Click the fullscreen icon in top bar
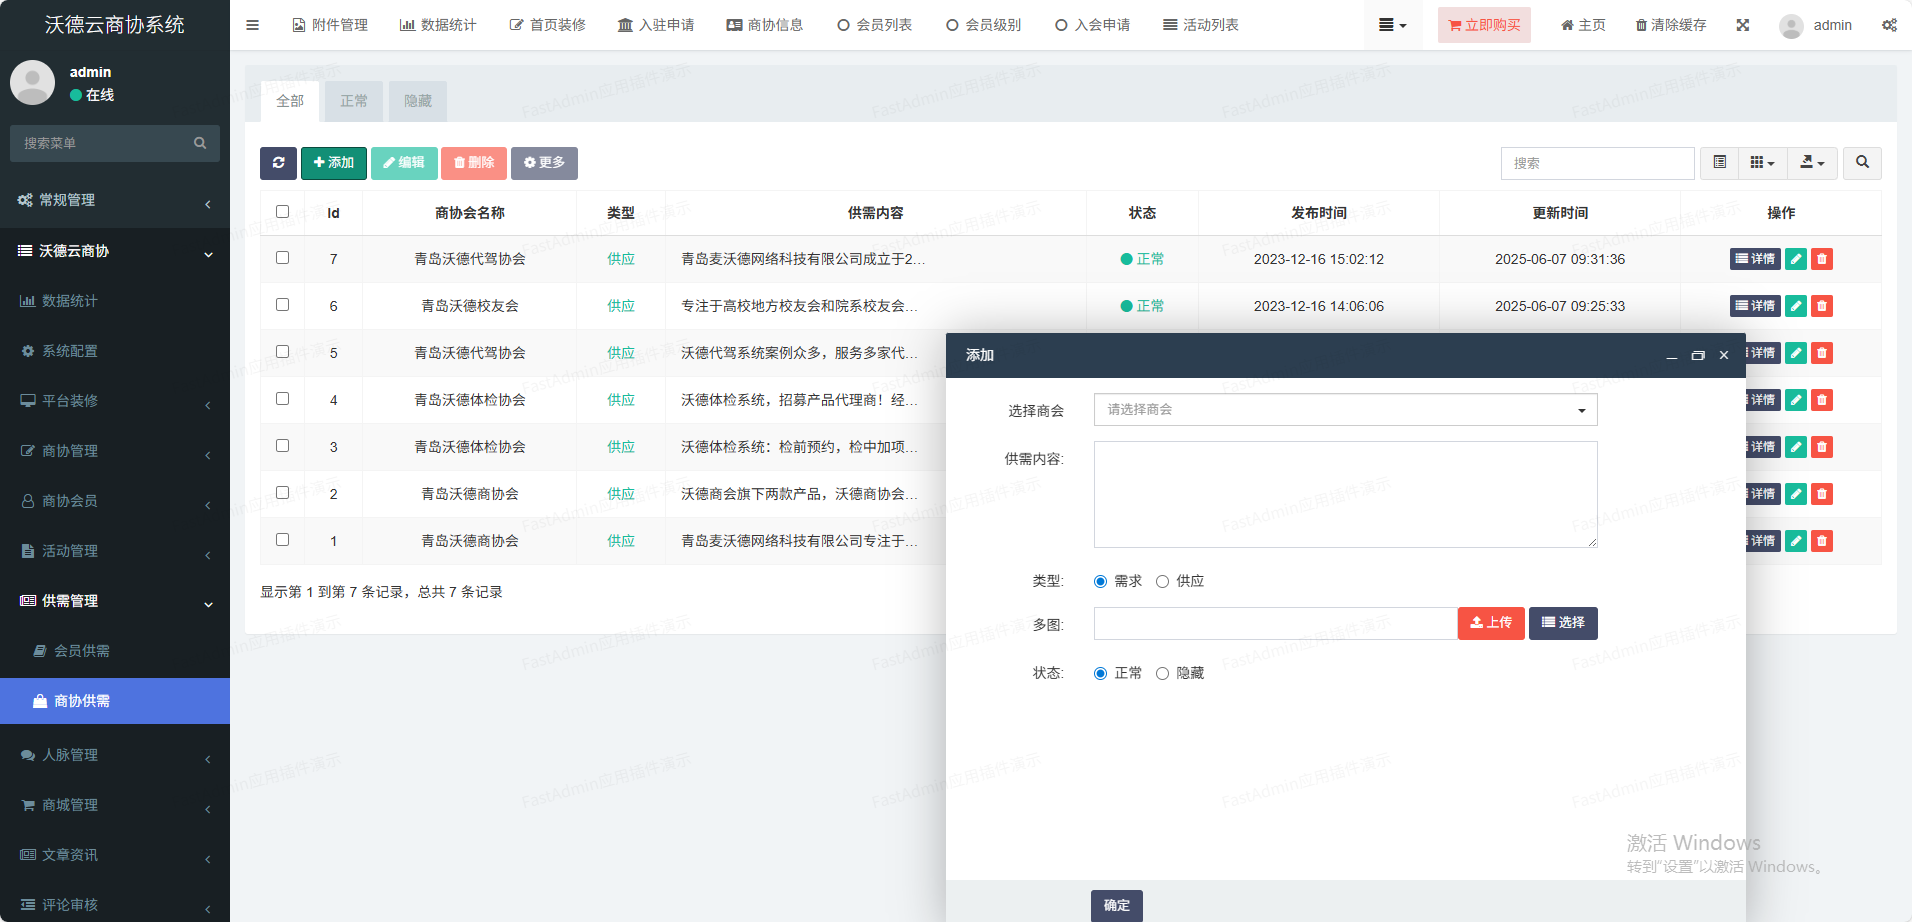The height and width of the screenshot is (922, 1912). click(x=1743, y=25)
